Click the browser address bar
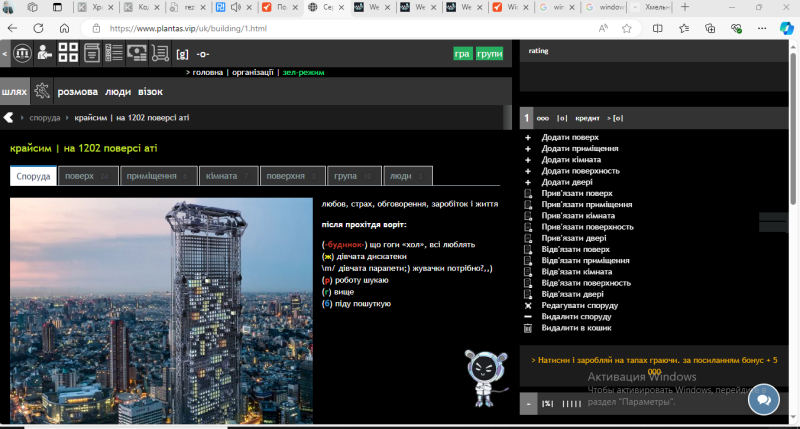800x429 pixels. (x=300, y=28)
